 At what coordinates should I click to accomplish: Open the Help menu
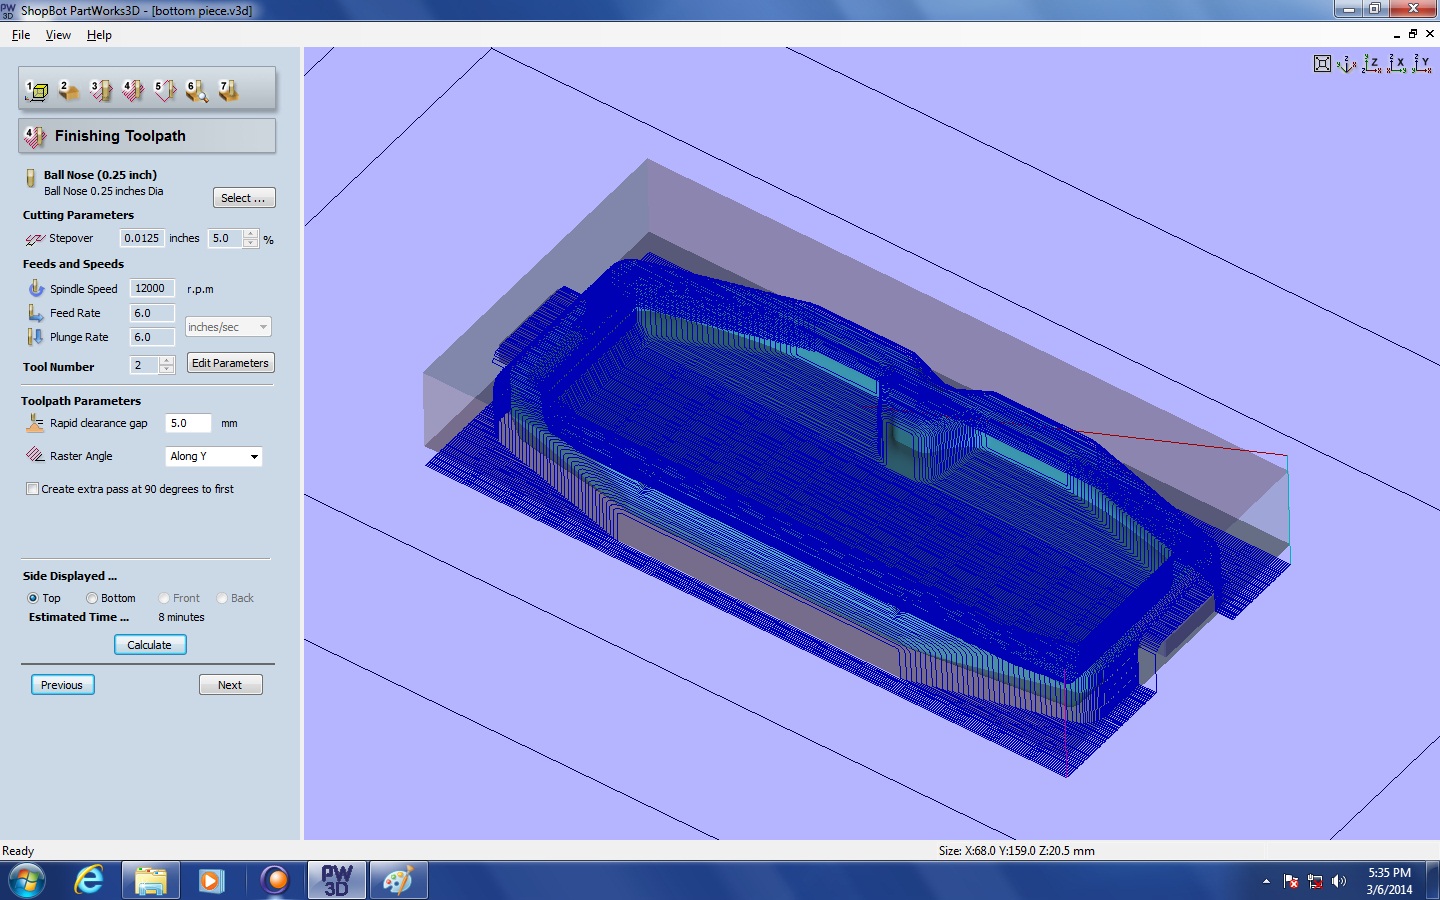[99, 35]
